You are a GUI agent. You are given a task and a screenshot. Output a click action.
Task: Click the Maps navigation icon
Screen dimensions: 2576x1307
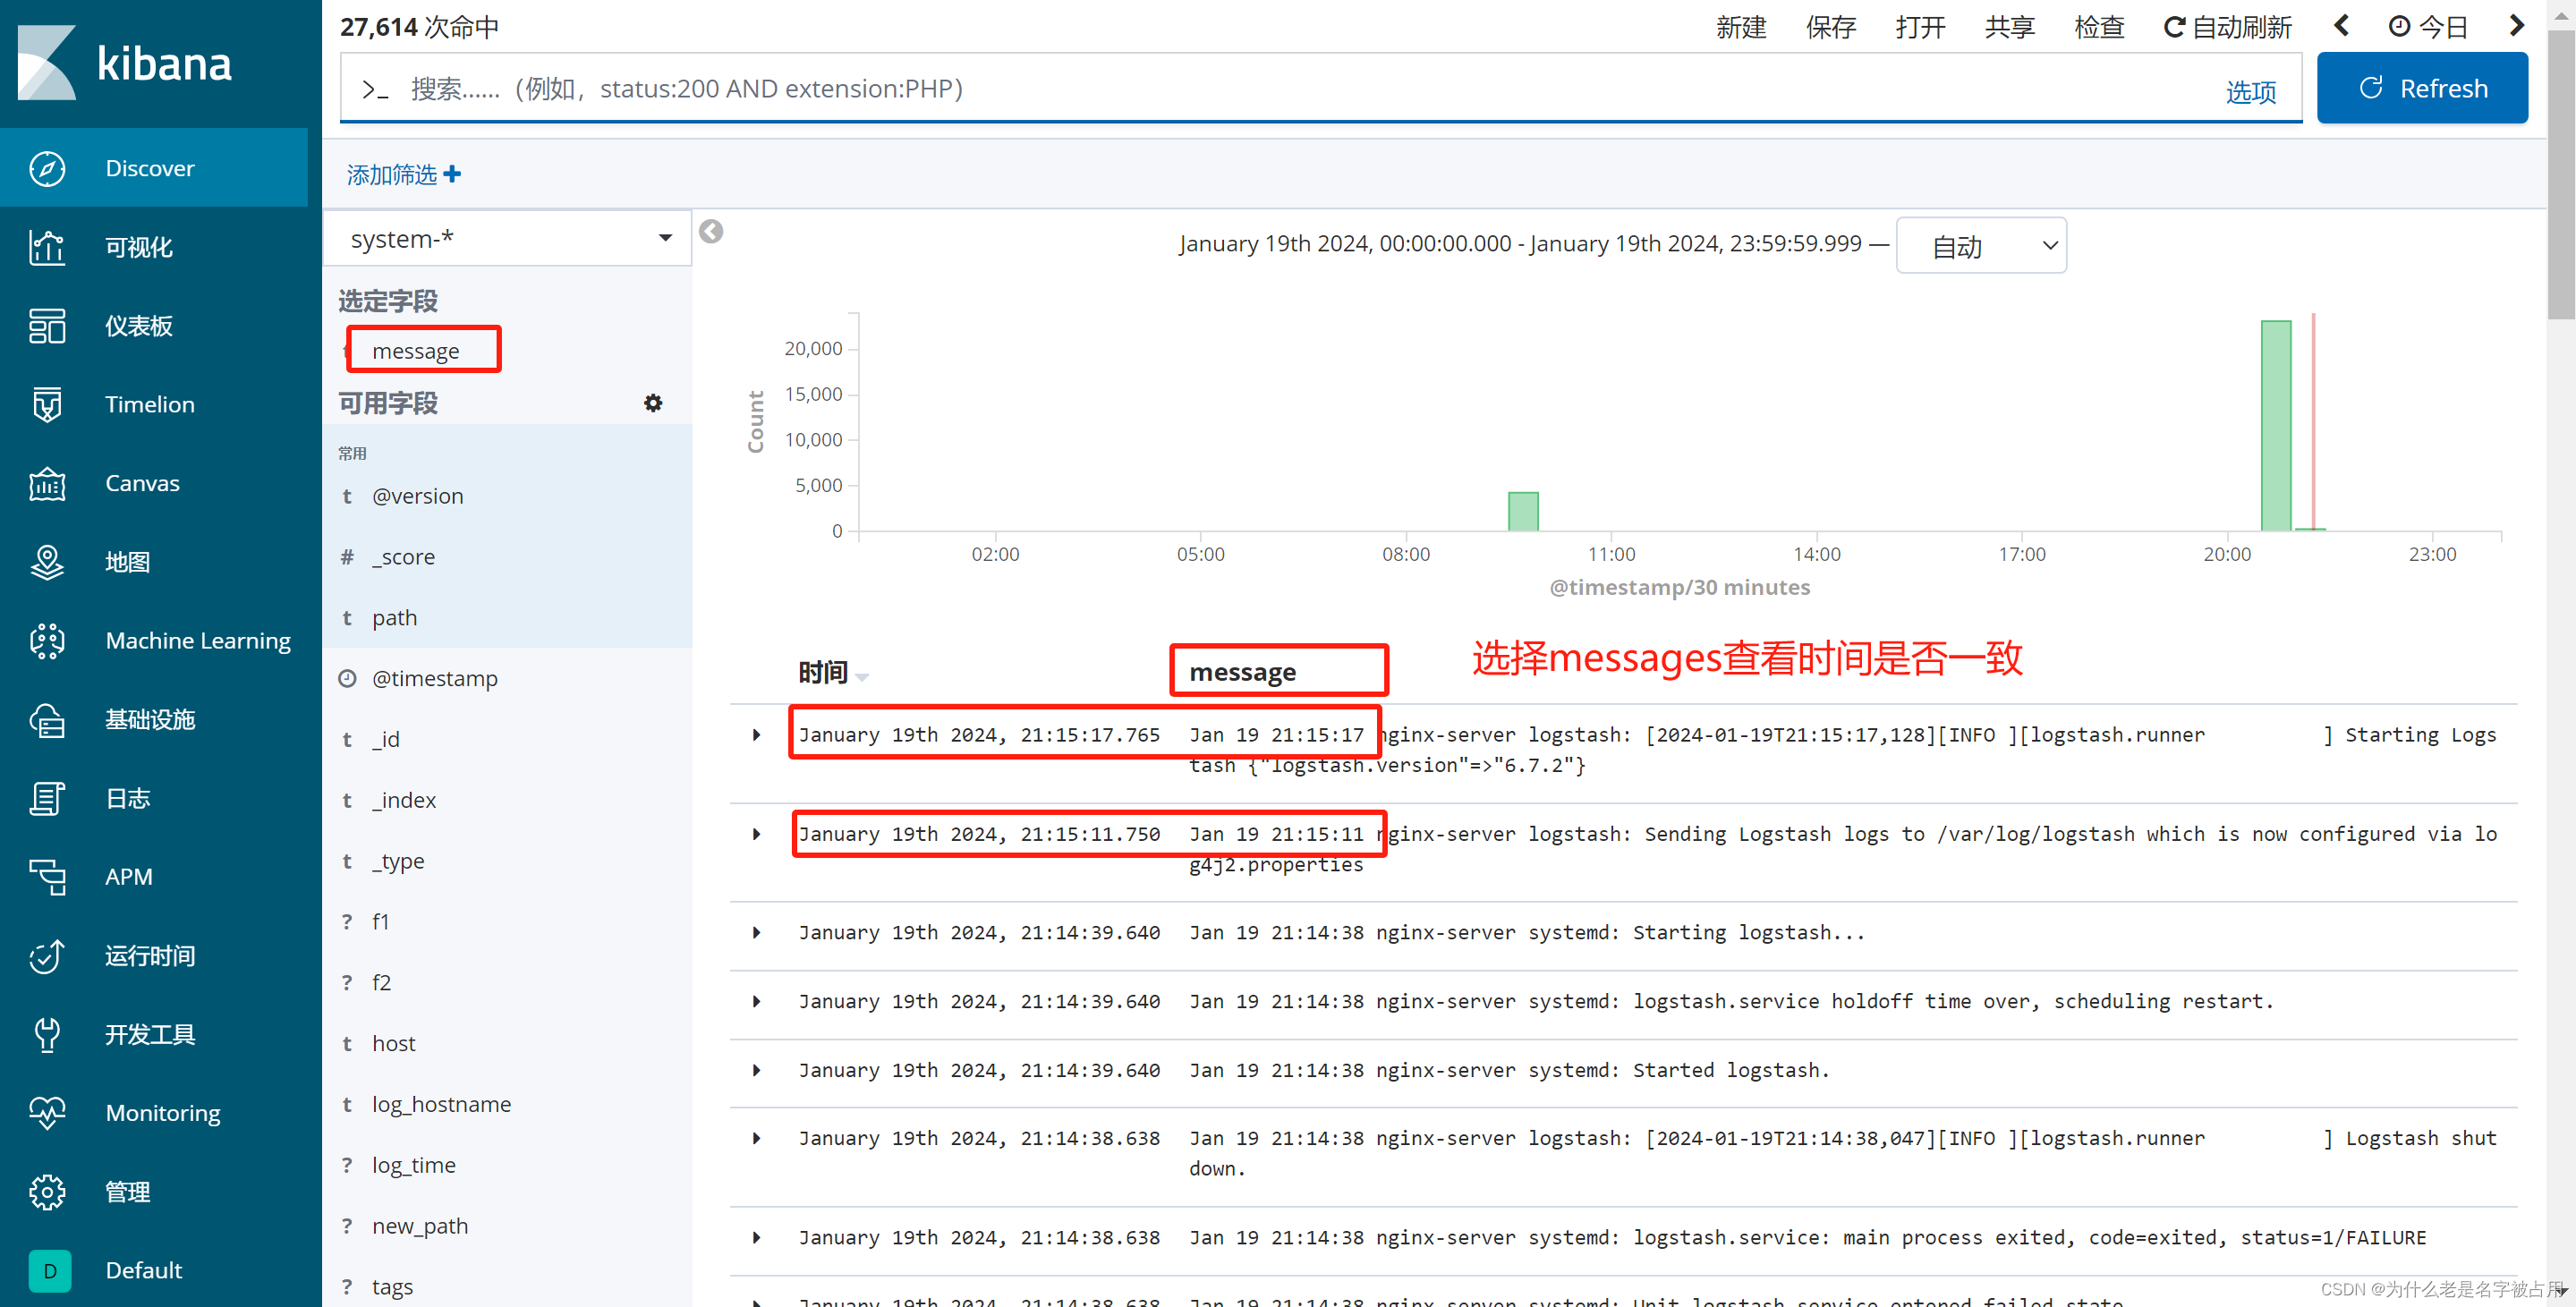(45, 562)
